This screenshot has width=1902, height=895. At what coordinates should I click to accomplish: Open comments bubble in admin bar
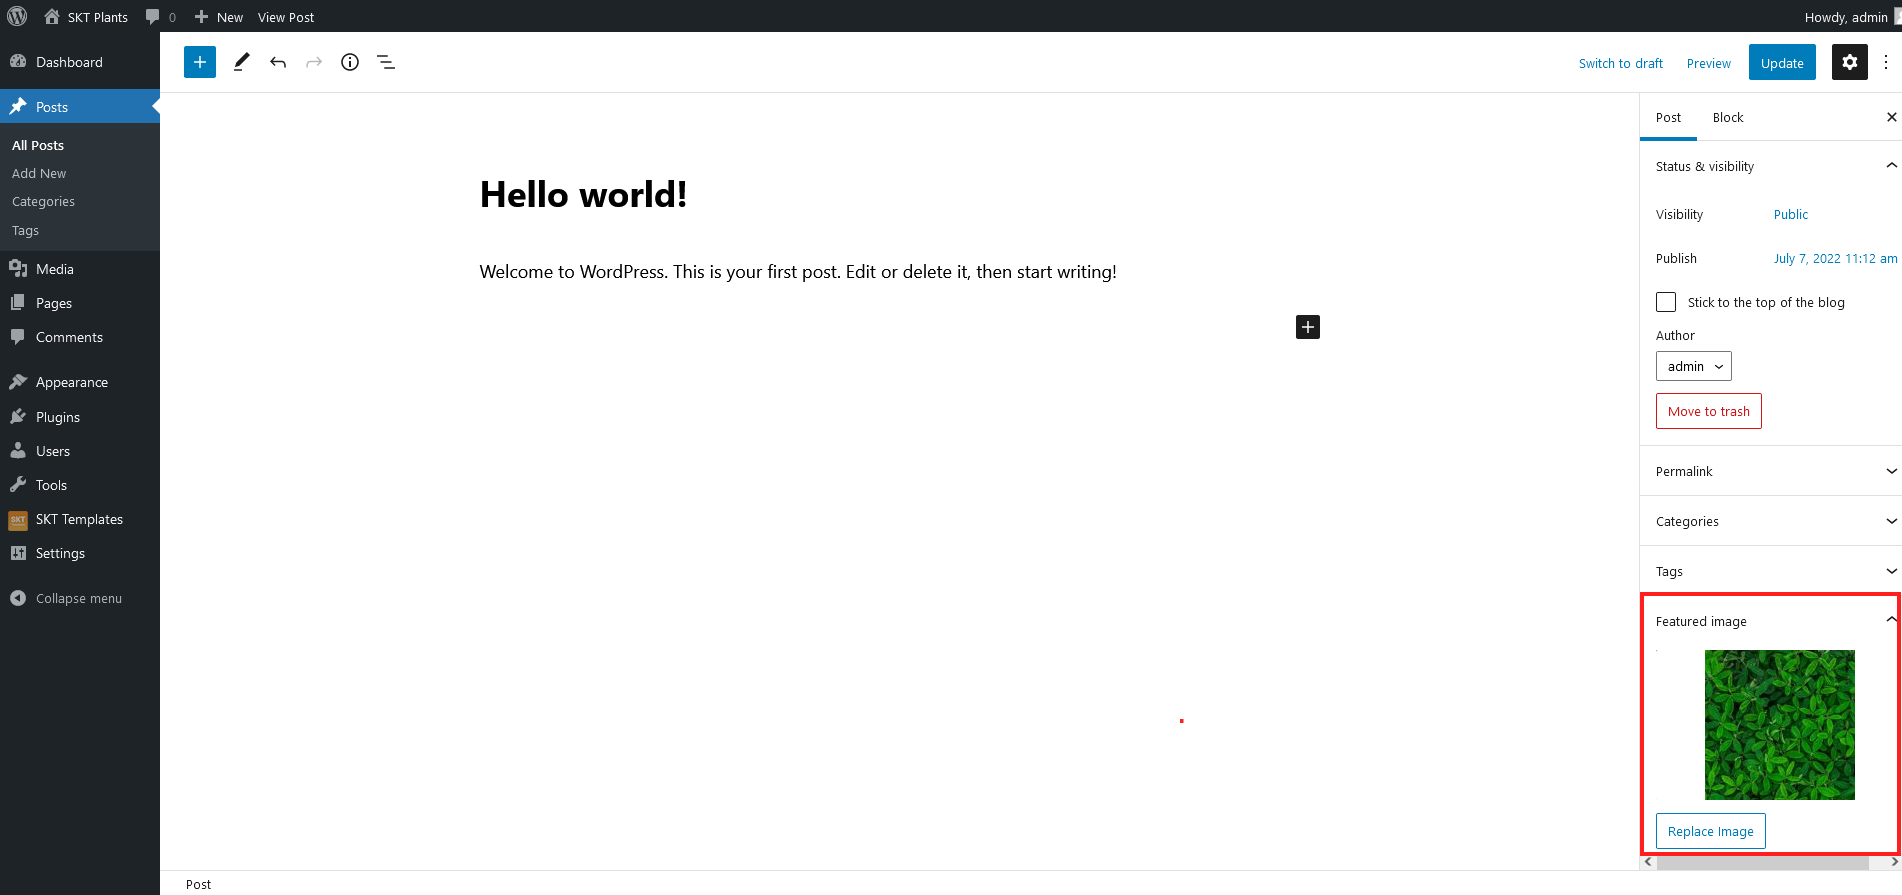coord(160,17)
